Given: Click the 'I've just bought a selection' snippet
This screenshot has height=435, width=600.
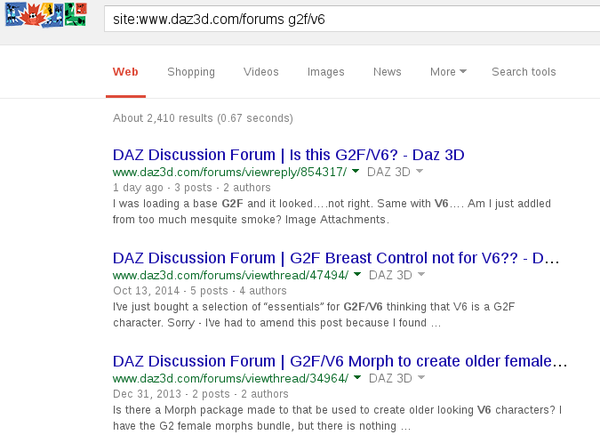Looking at the screenshot, I should tap(314, 315).
